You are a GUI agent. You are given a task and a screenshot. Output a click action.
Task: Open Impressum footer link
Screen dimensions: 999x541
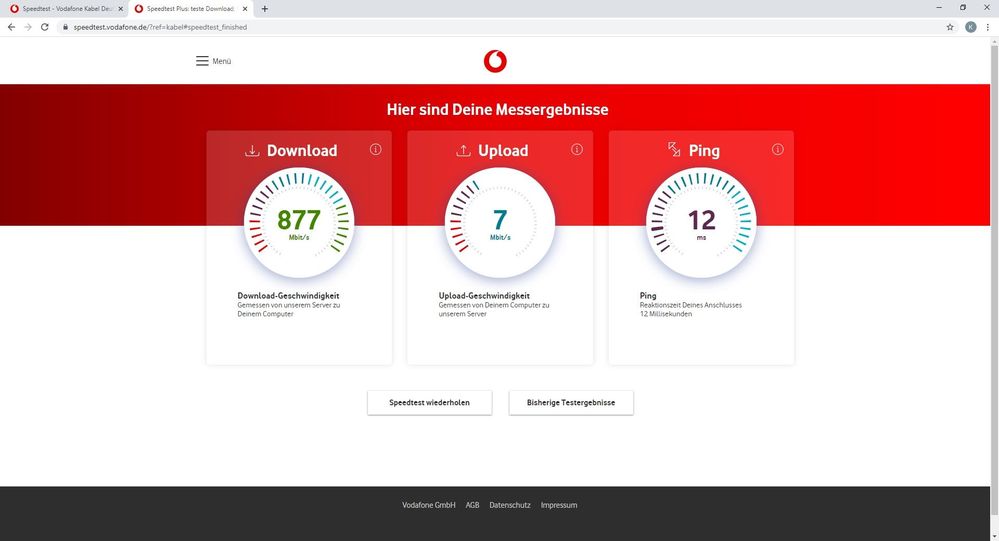coord(559,505)
